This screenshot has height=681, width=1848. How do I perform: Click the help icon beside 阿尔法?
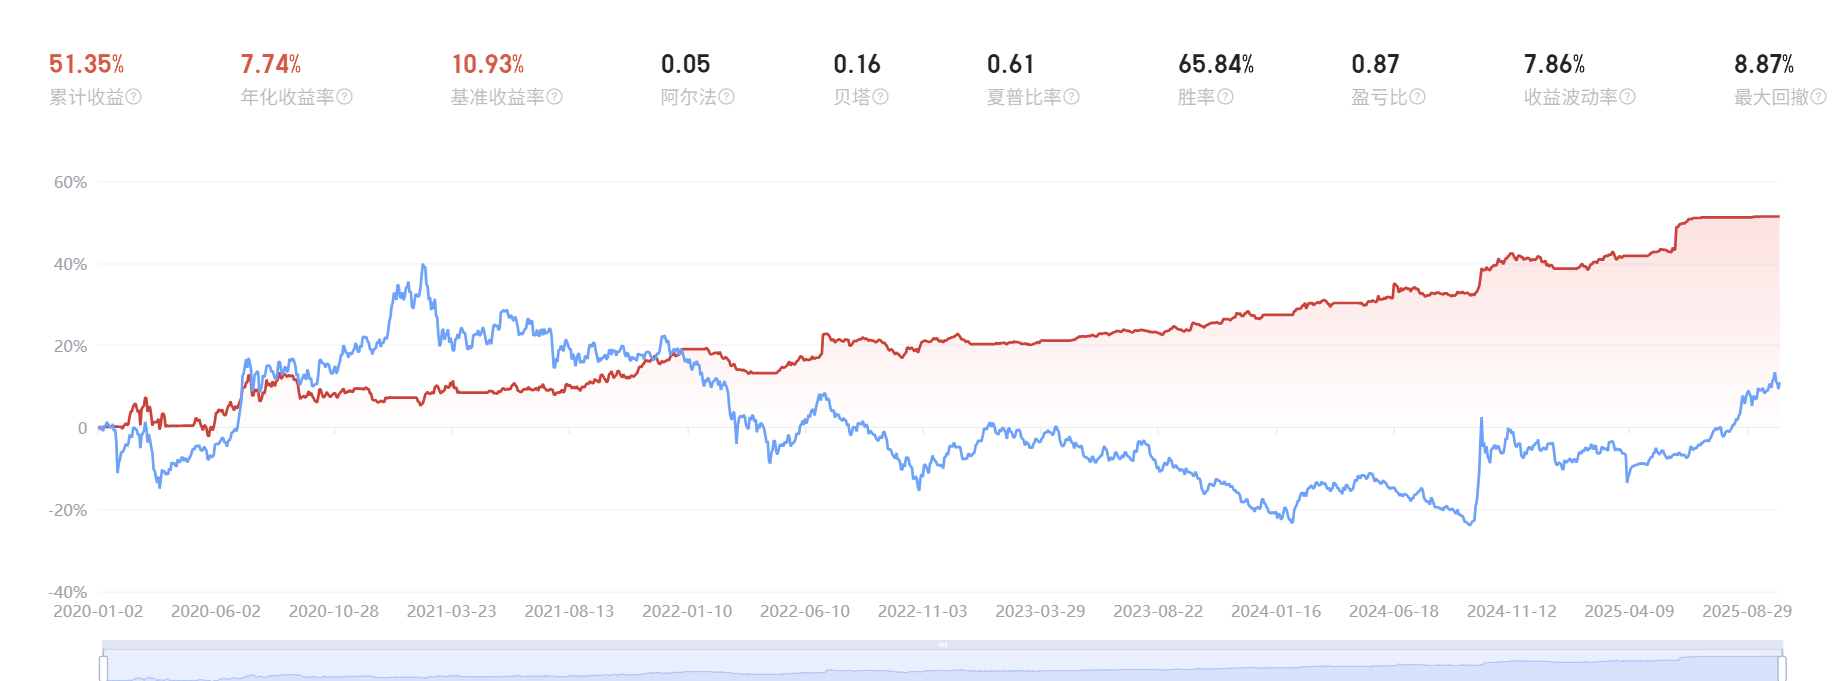coord(727,97)
